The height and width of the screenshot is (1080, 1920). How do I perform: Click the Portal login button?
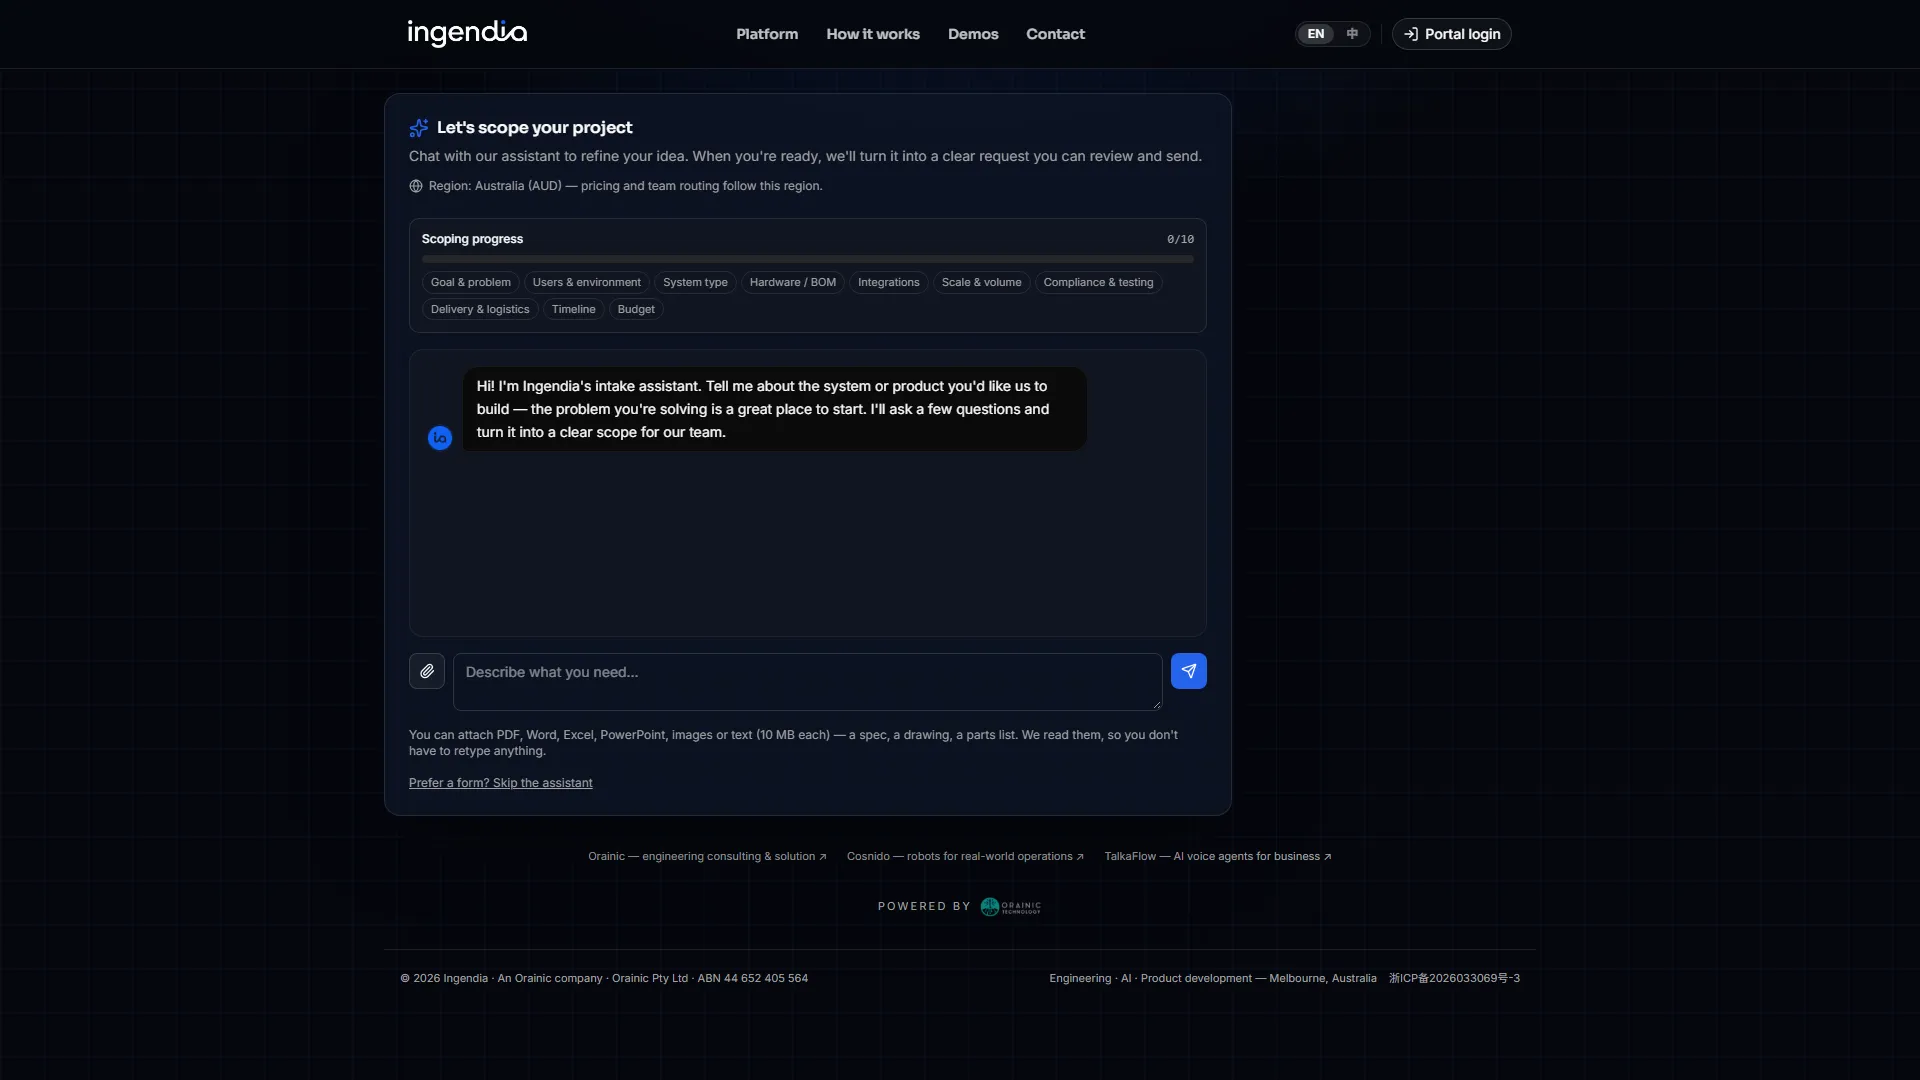tap(1452, 34)
